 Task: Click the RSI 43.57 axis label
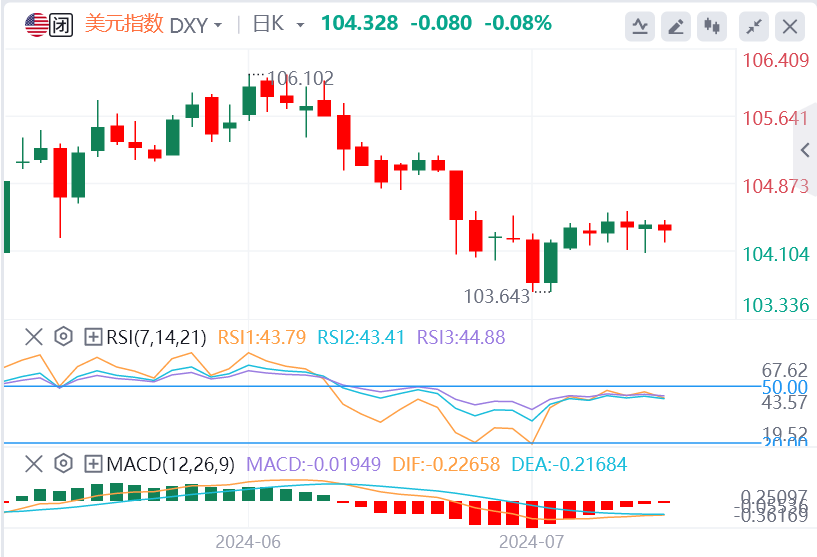click(784, 402)
